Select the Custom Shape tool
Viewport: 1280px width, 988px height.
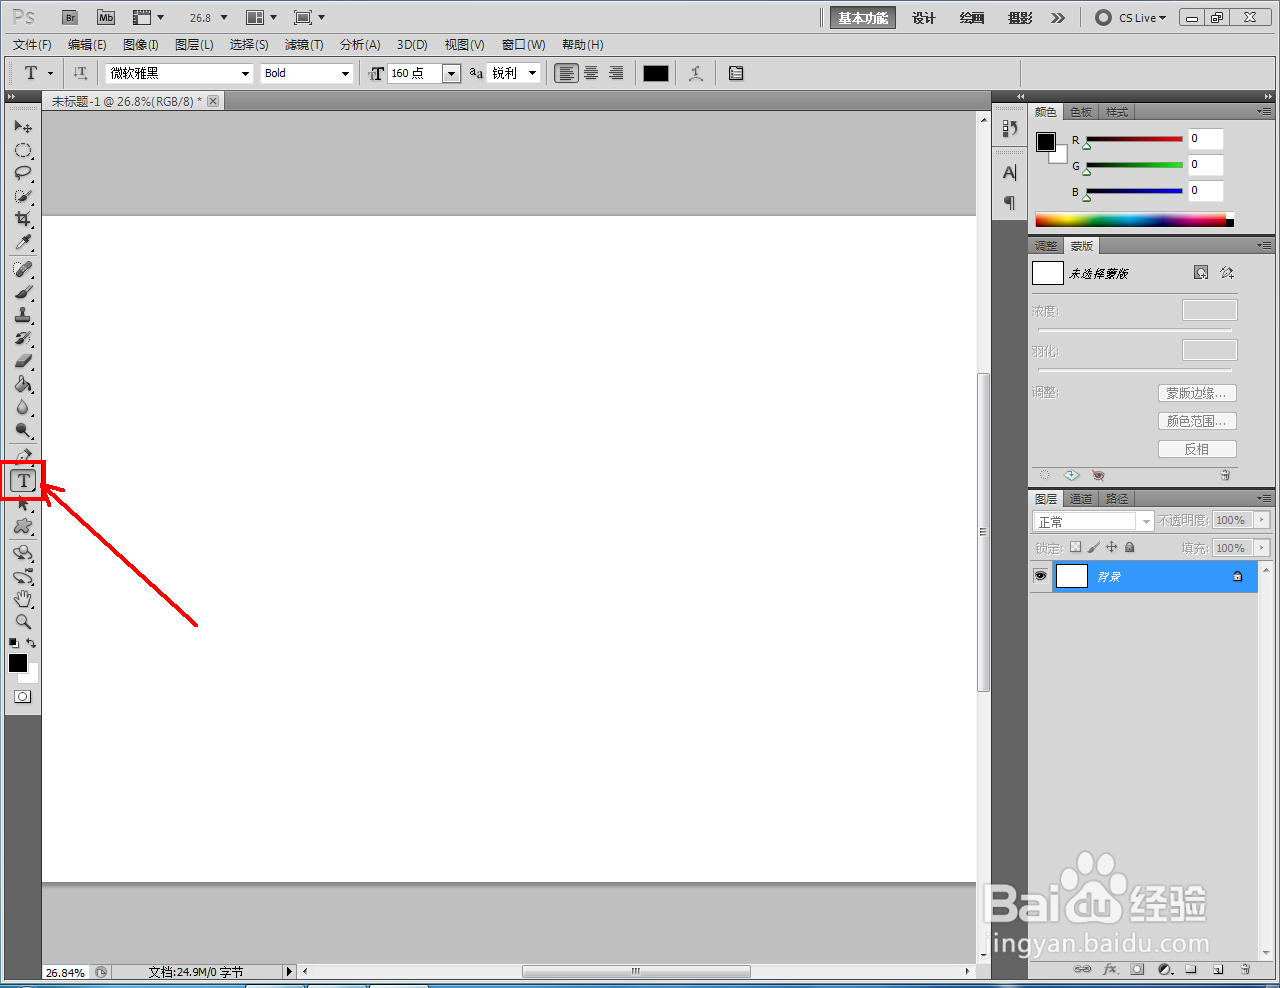click(x=23, y=527)
